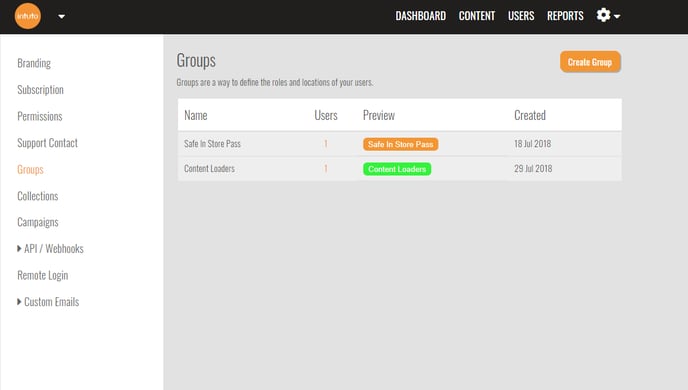Screen dimensions: 688x390
Task: Open the Safe In Store Pass group name
Action: point(212,143)
